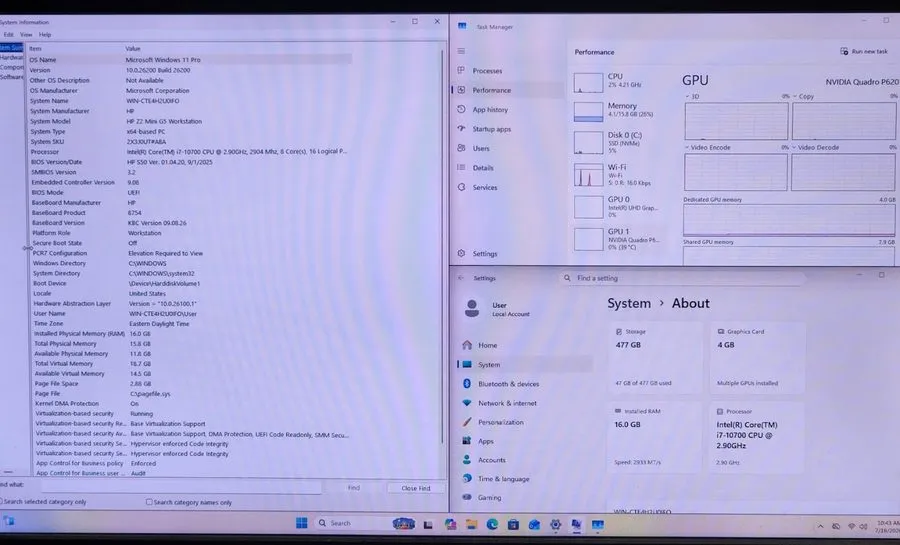Open Personalization settings
This screenshot has width=900, height=545.
click(500, 422)
